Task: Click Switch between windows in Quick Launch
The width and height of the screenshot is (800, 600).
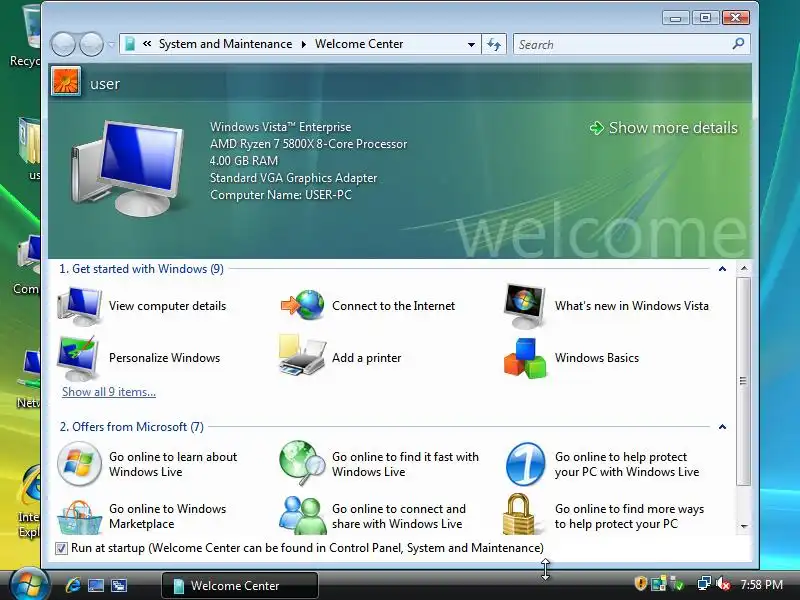Action: (x=119, y=585)
